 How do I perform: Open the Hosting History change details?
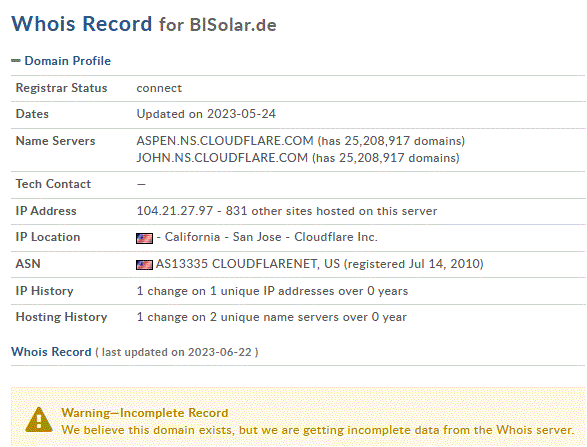click(x=271, y=317)
